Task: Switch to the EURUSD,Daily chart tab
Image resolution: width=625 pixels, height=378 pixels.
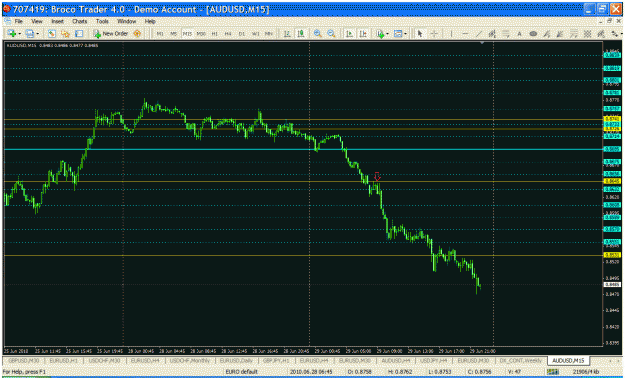Action: [237, 360]
